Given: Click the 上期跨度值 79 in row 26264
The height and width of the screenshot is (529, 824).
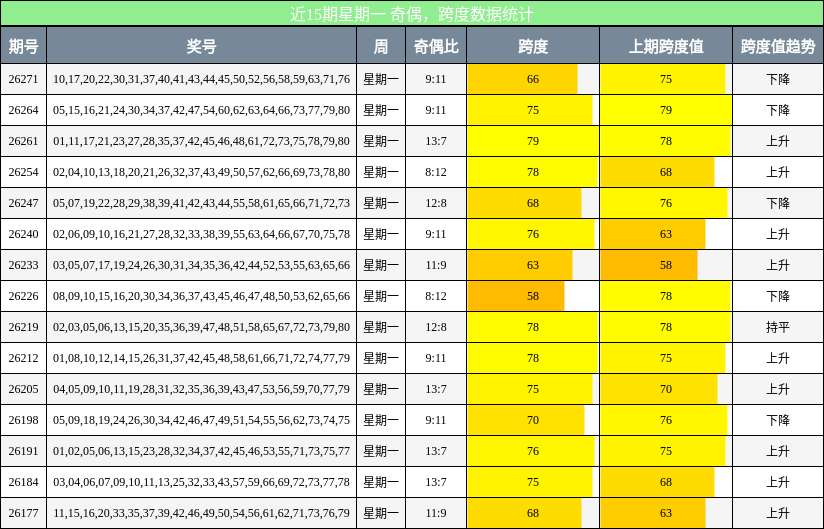Looking at the screenshot, I should [x=666, y=110].
